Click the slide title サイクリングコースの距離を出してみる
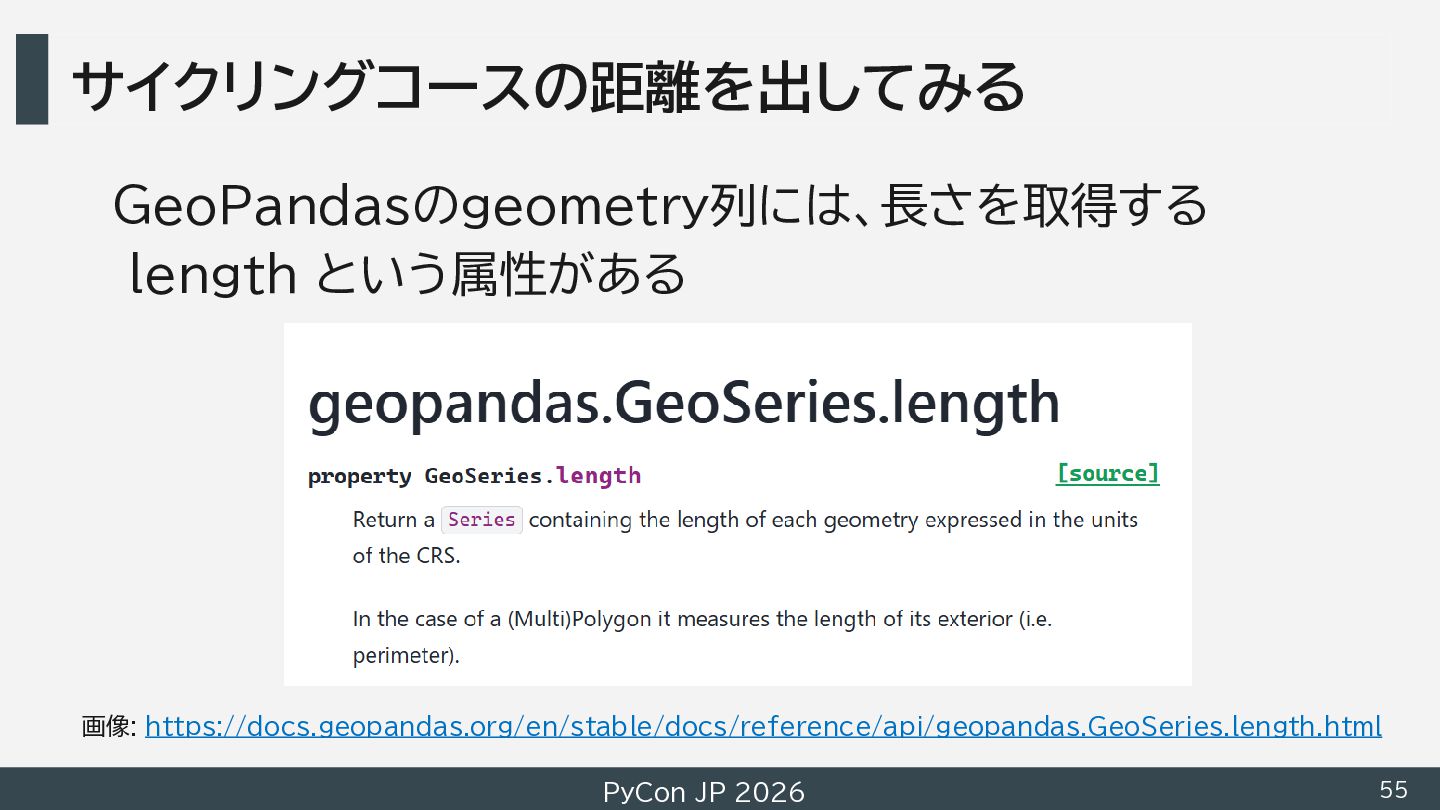The width and height of the screenshot is (1440, 810). coord(547,85)
